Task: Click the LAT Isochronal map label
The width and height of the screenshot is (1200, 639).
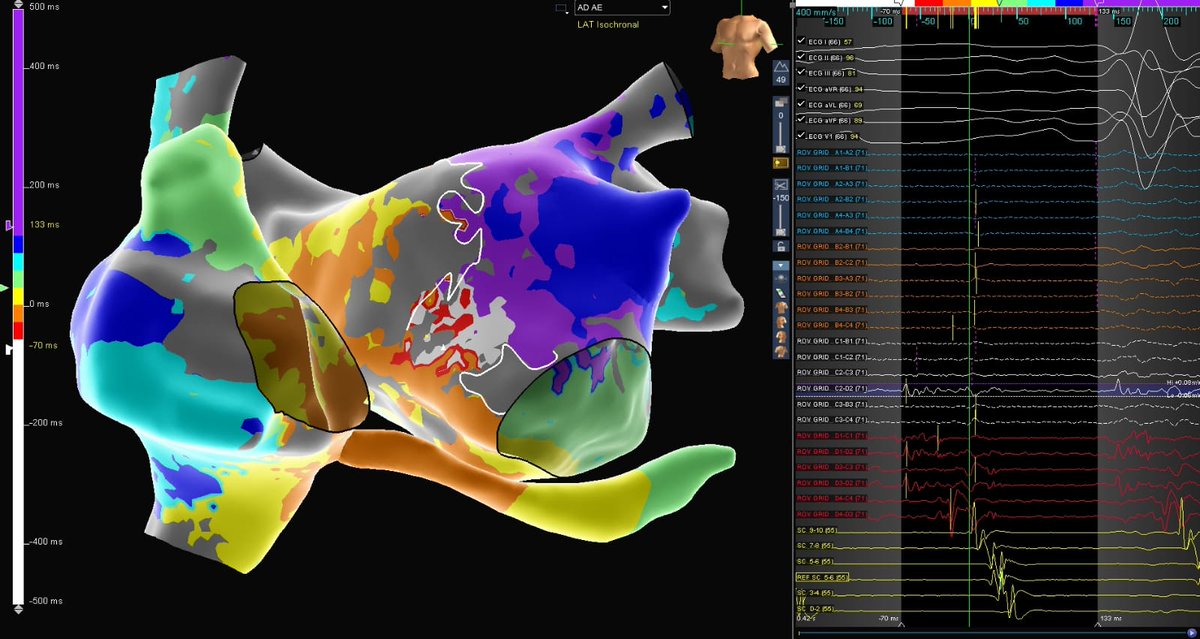Action: point(609,23)
